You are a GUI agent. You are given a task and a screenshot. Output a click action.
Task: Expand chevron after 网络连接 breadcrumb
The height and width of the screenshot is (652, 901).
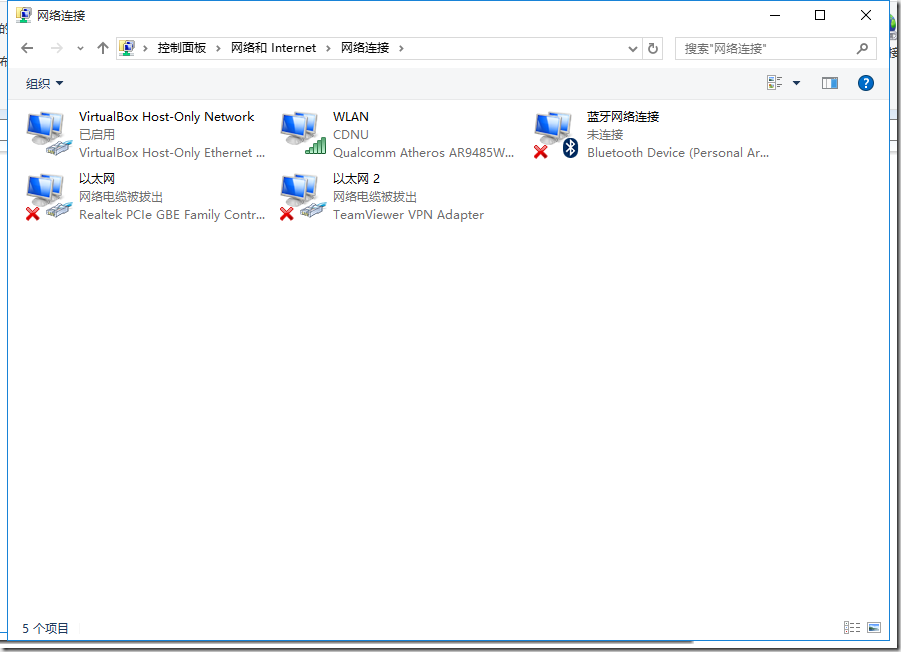point(401,49)
